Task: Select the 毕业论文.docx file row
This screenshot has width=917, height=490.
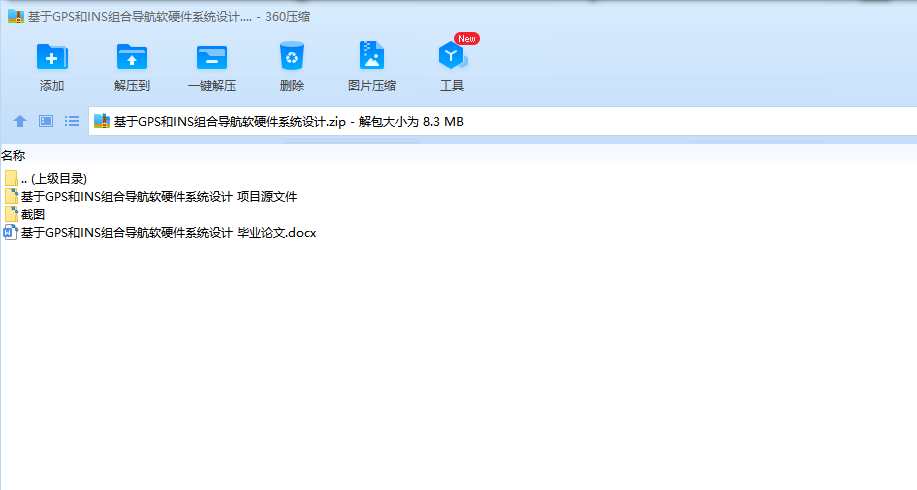Action: click(160, 233)
